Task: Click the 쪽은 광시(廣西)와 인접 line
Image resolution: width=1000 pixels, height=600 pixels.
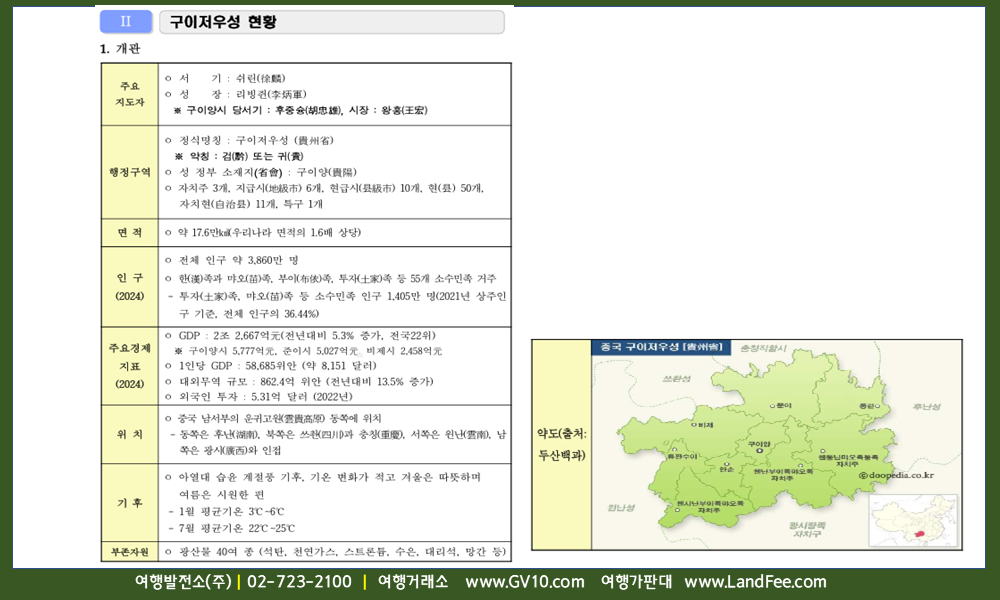Action: point(230,450)
